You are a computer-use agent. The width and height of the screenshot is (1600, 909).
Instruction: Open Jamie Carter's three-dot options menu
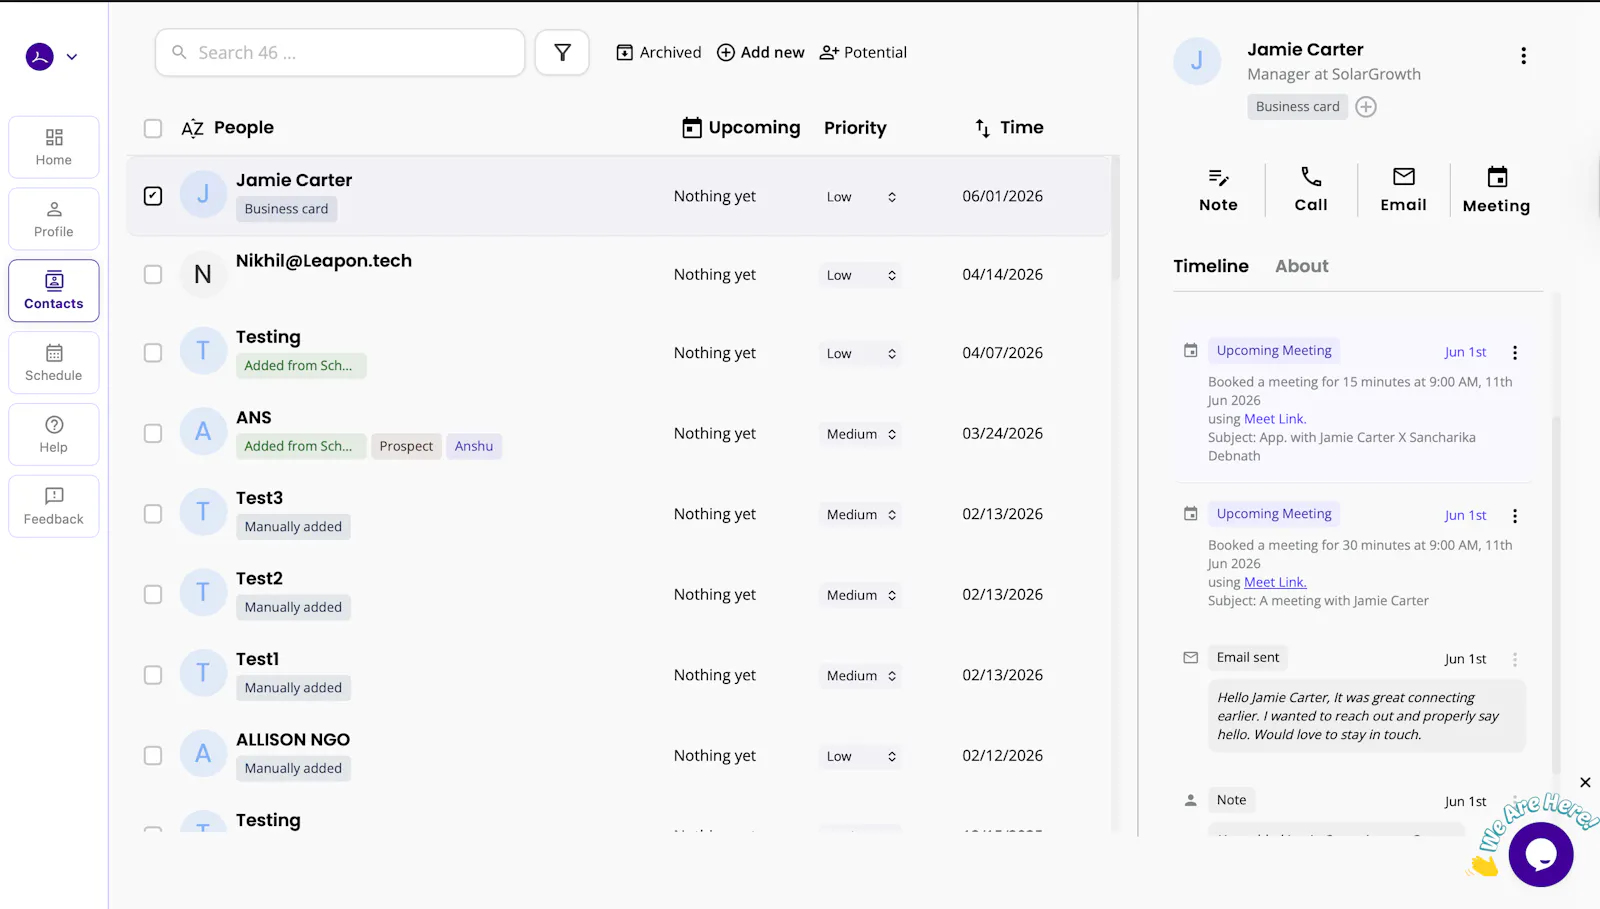point(1523,56)
